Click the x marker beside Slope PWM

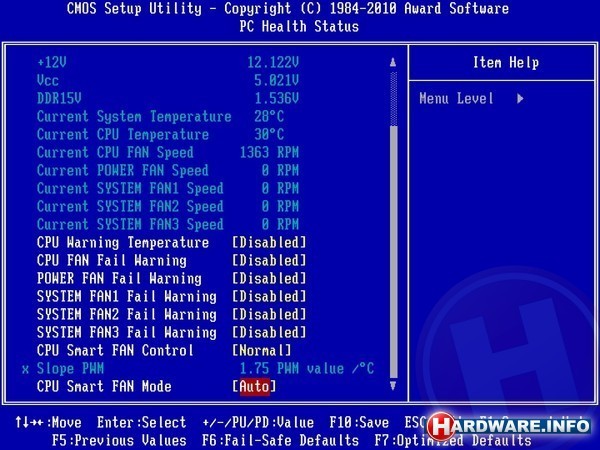tap(25, 368)
